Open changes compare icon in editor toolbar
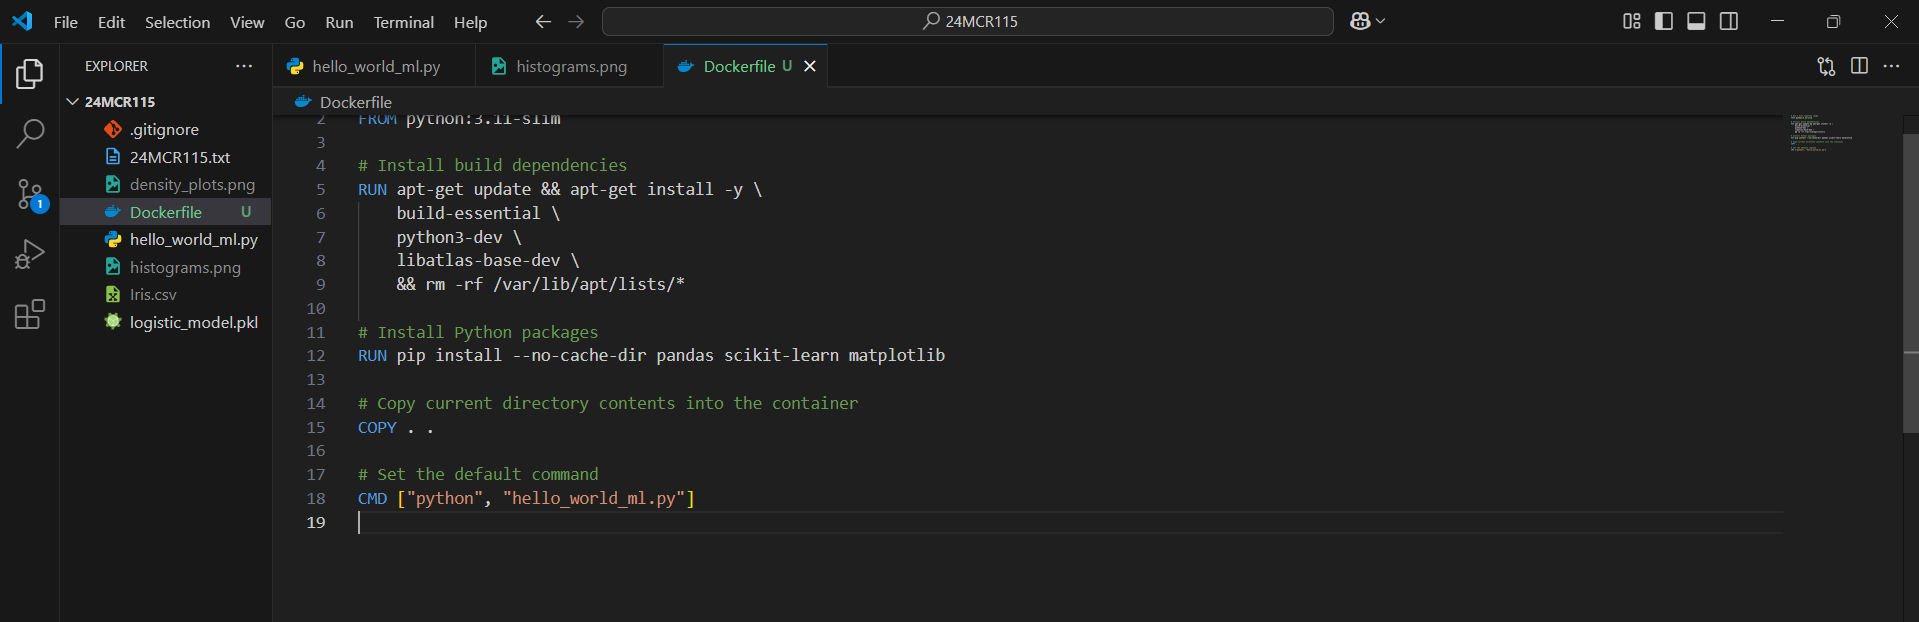Image resolution: width=1919 pixels, height=622 pixels. pos(1826,66)
